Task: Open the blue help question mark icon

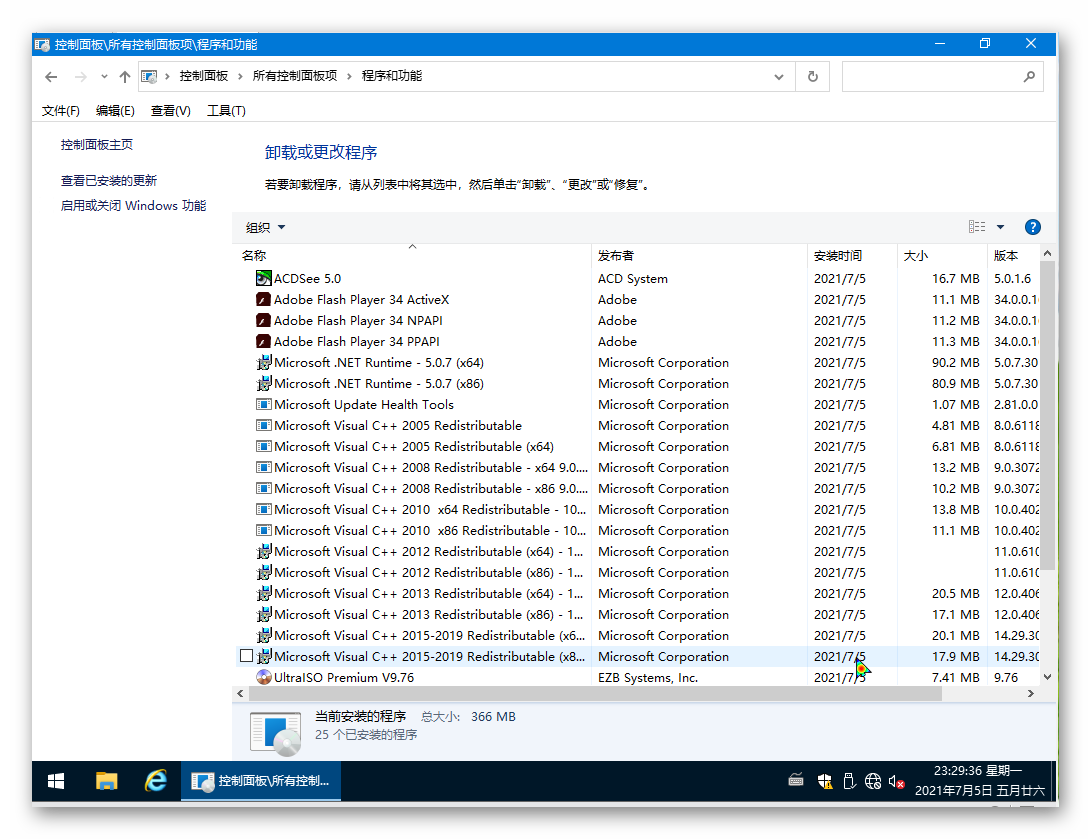Action: click(x=1033, y=227)
